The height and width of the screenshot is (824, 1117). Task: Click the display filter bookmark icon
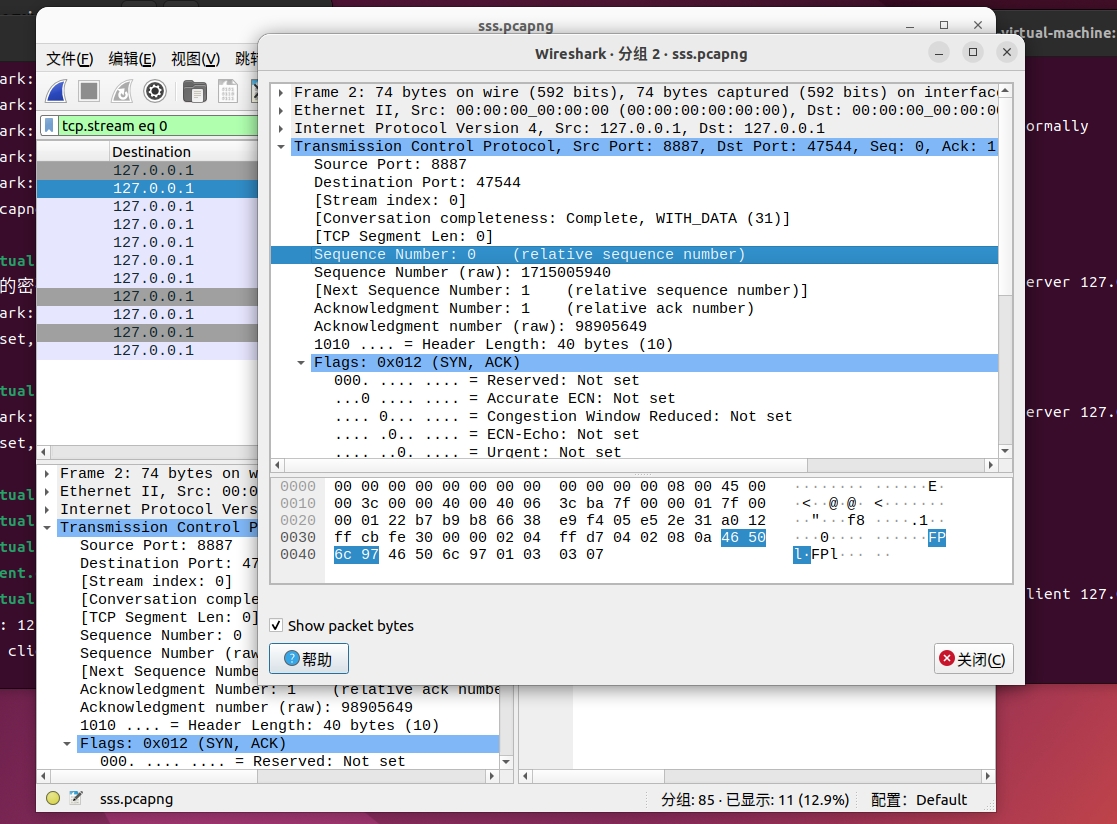tap(49, 126)
